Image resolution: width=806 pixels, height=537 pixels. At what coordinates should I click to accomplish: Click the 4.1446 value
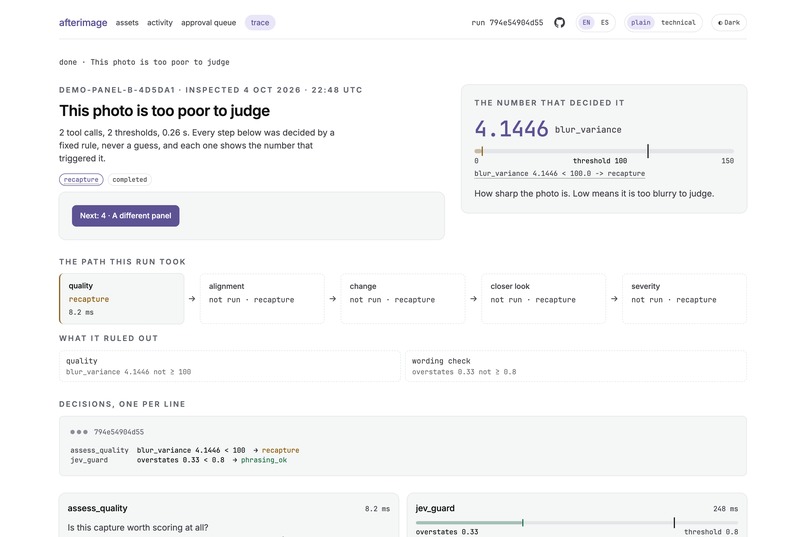[x=511, y=128]
